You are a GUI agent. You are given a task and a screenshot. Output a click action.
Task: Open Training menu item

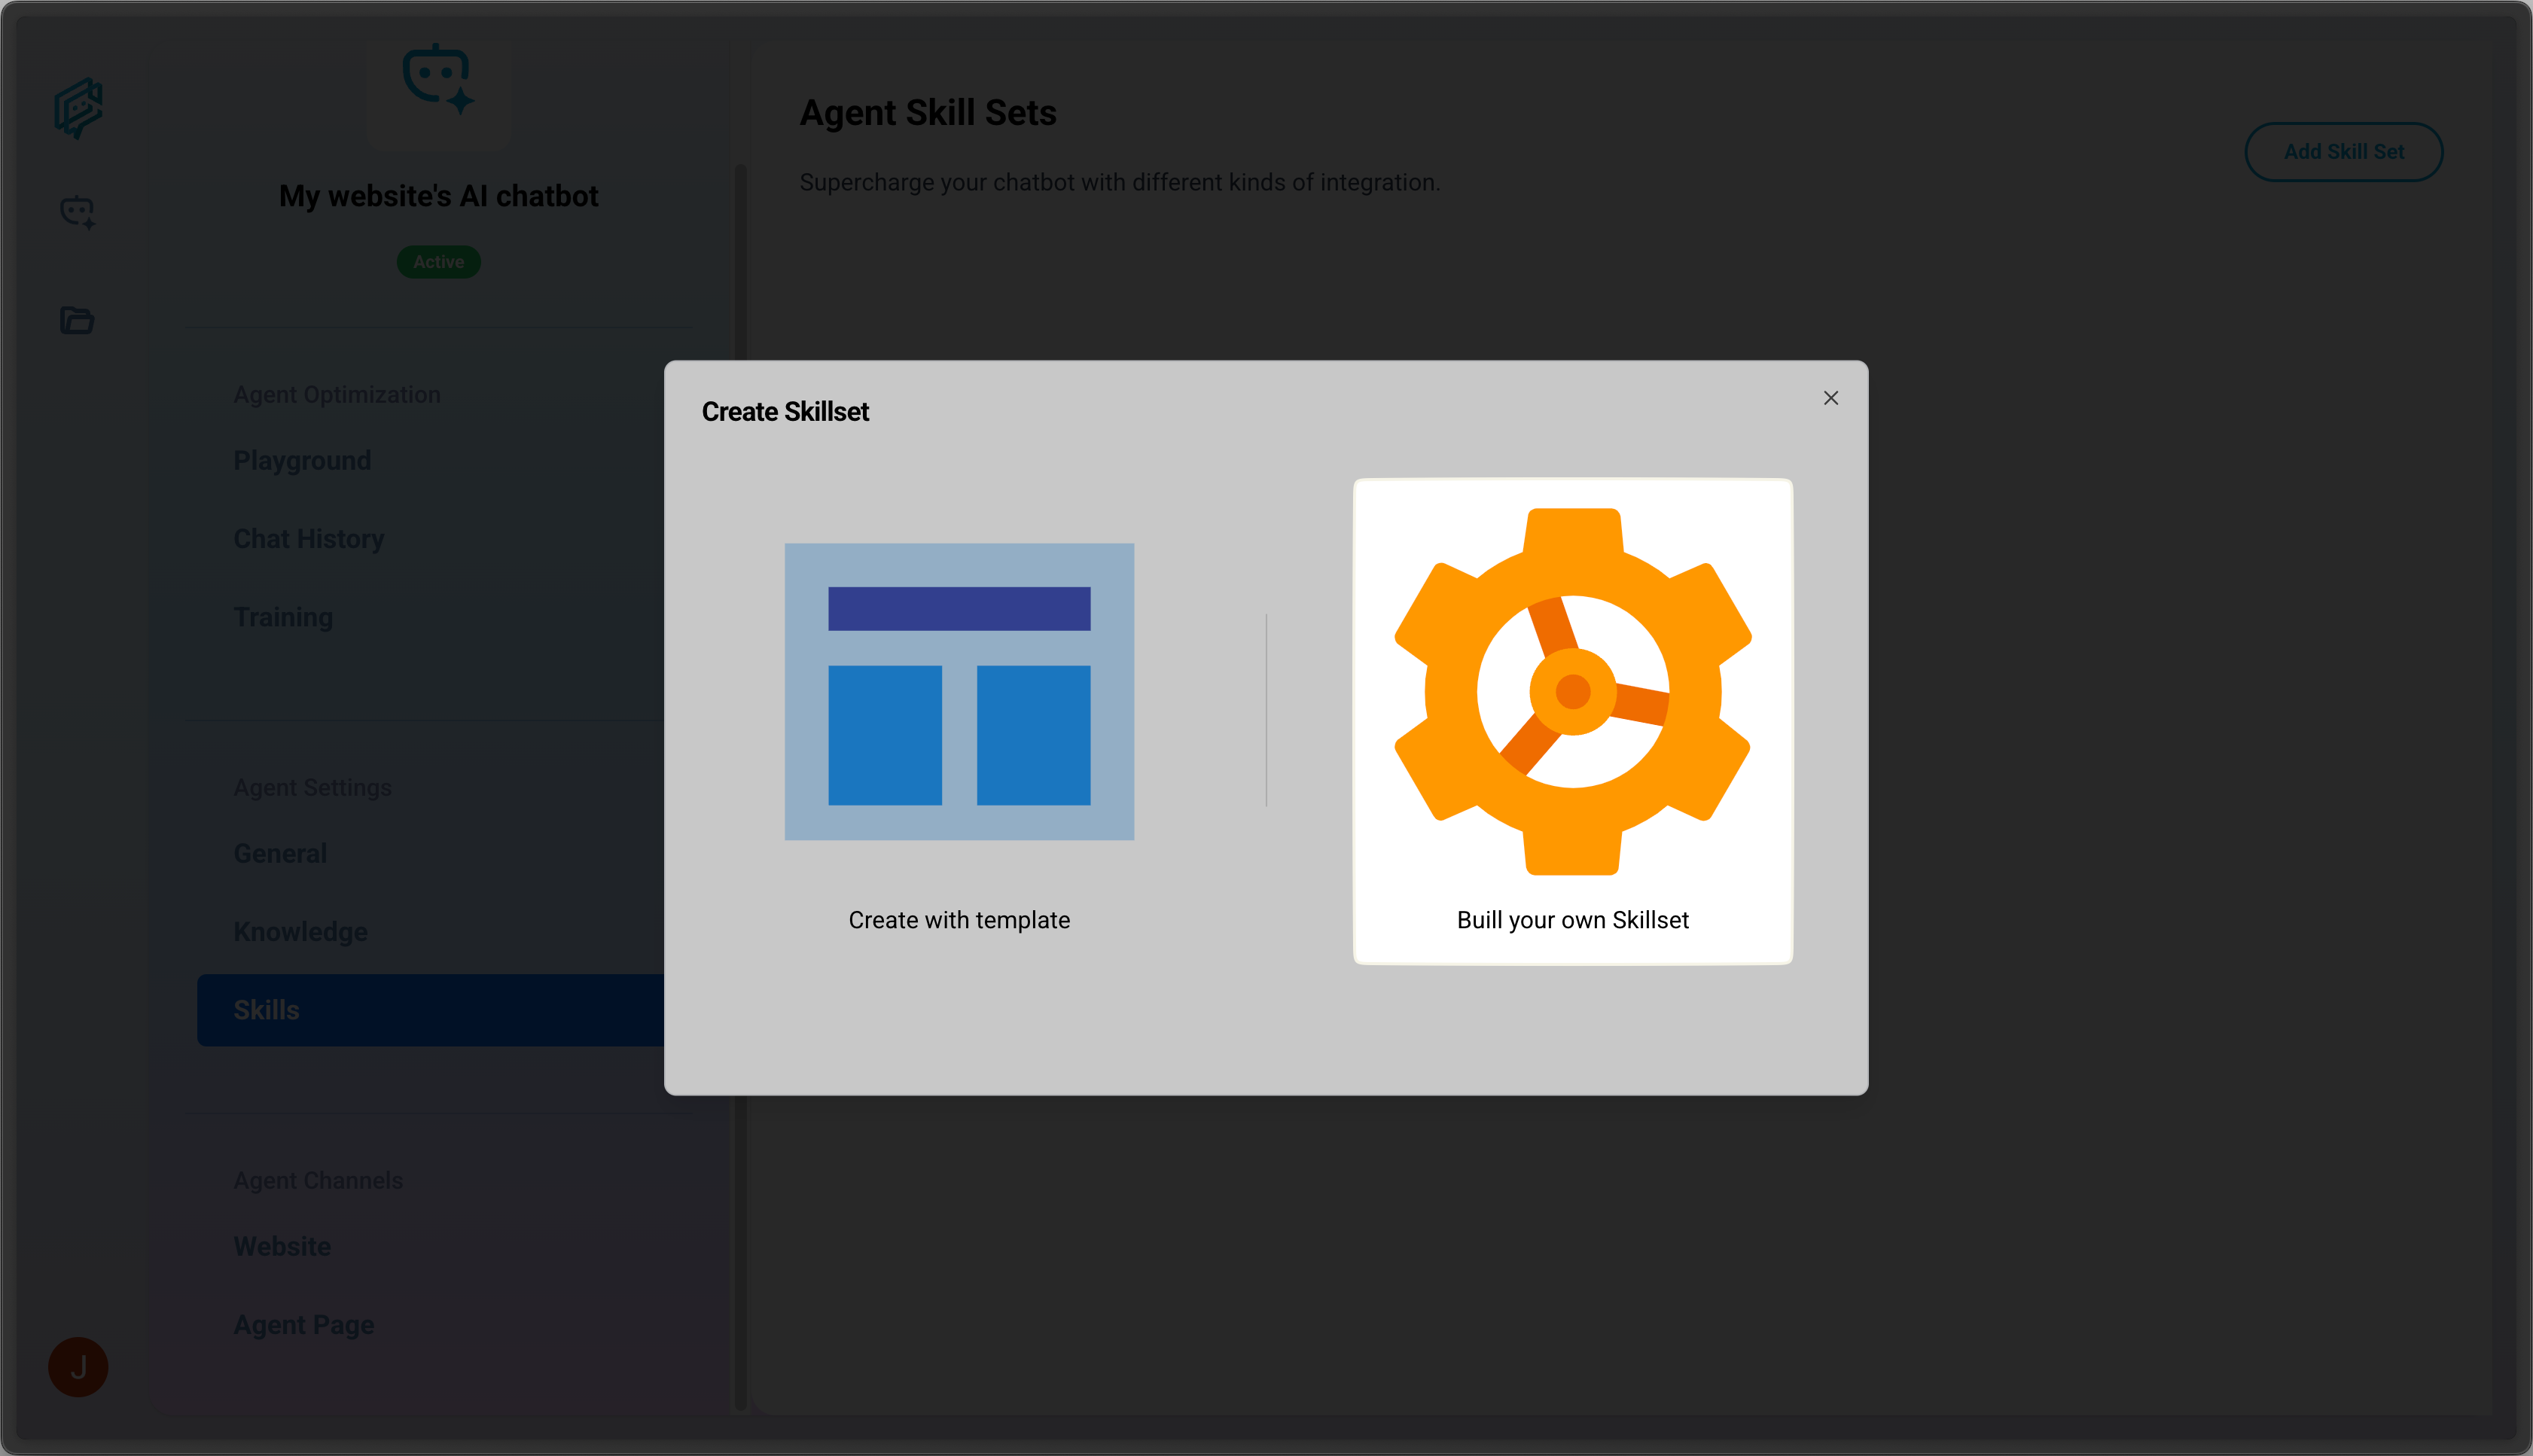point(283,617)
